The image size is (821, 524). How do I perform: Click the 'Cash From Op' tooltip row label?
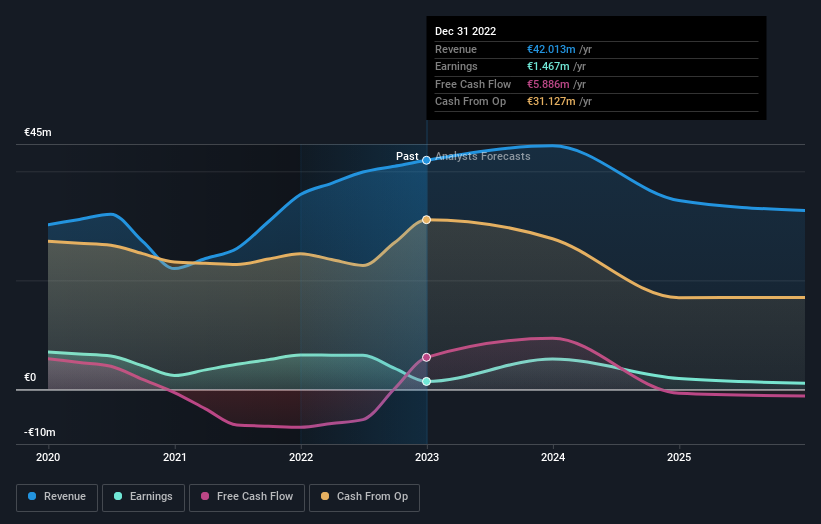(x=470, y=102)
